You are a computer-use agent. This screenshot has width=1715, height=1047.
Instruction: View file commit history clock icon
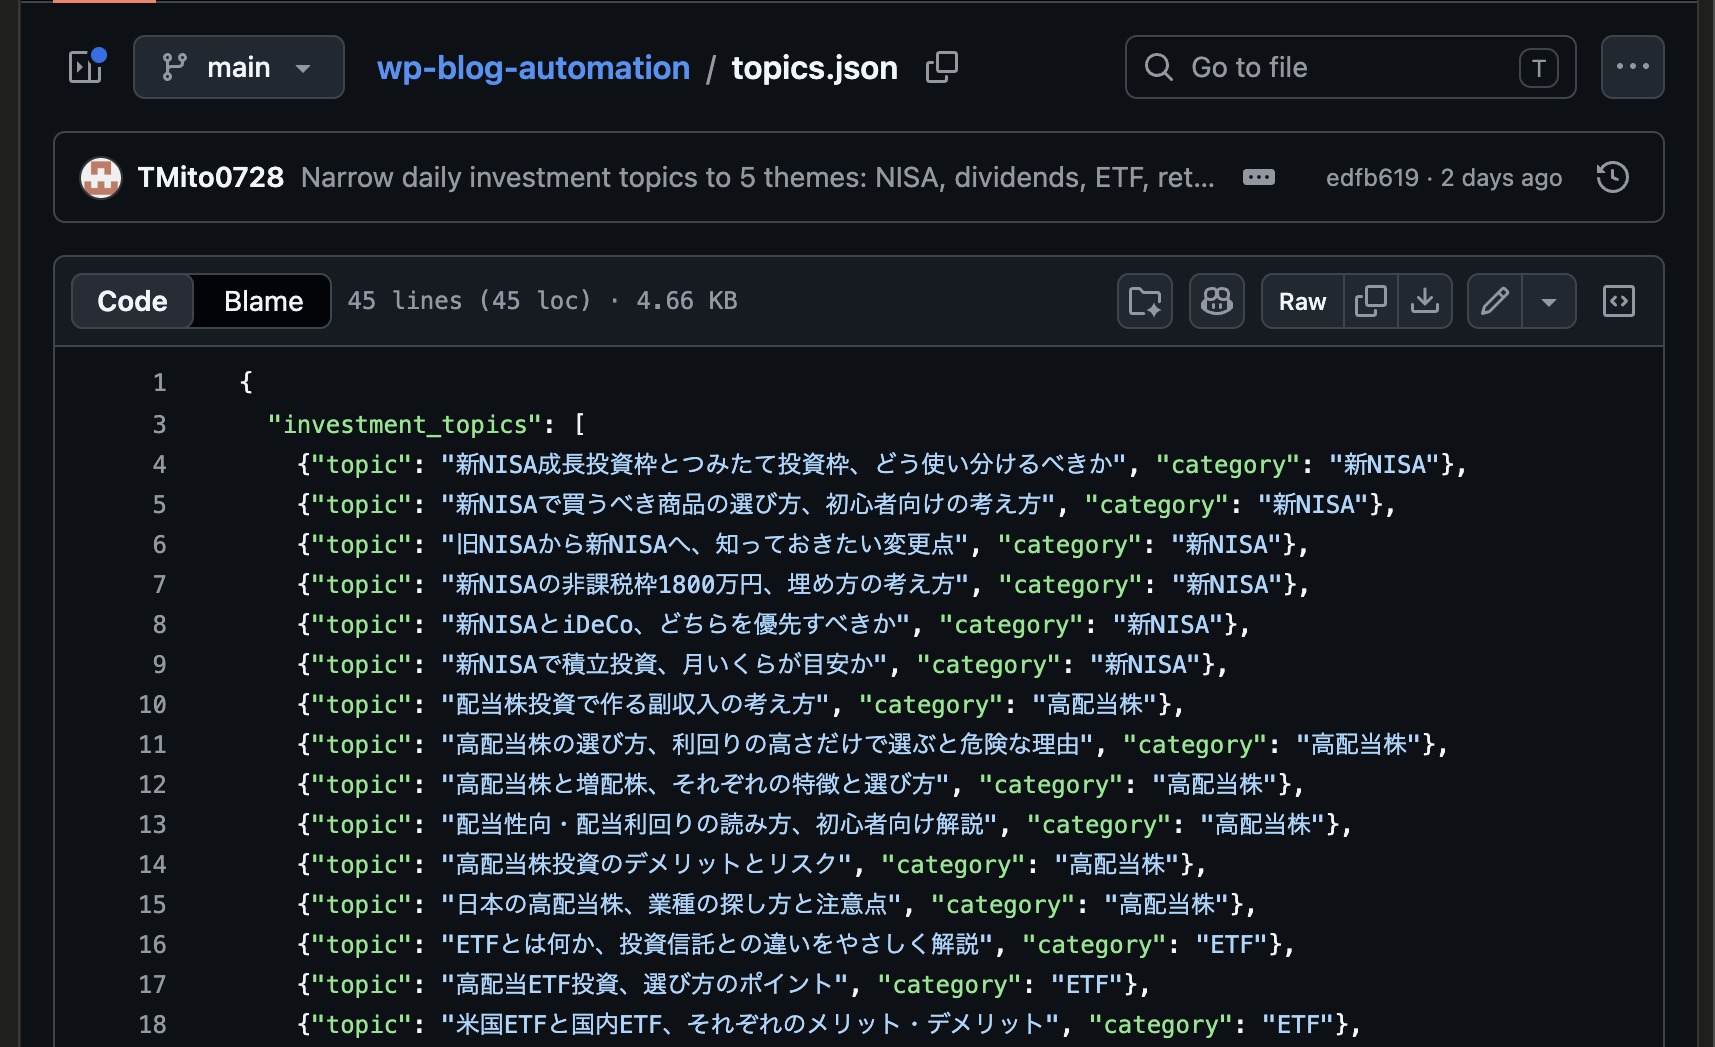[x=1612, y=178]
